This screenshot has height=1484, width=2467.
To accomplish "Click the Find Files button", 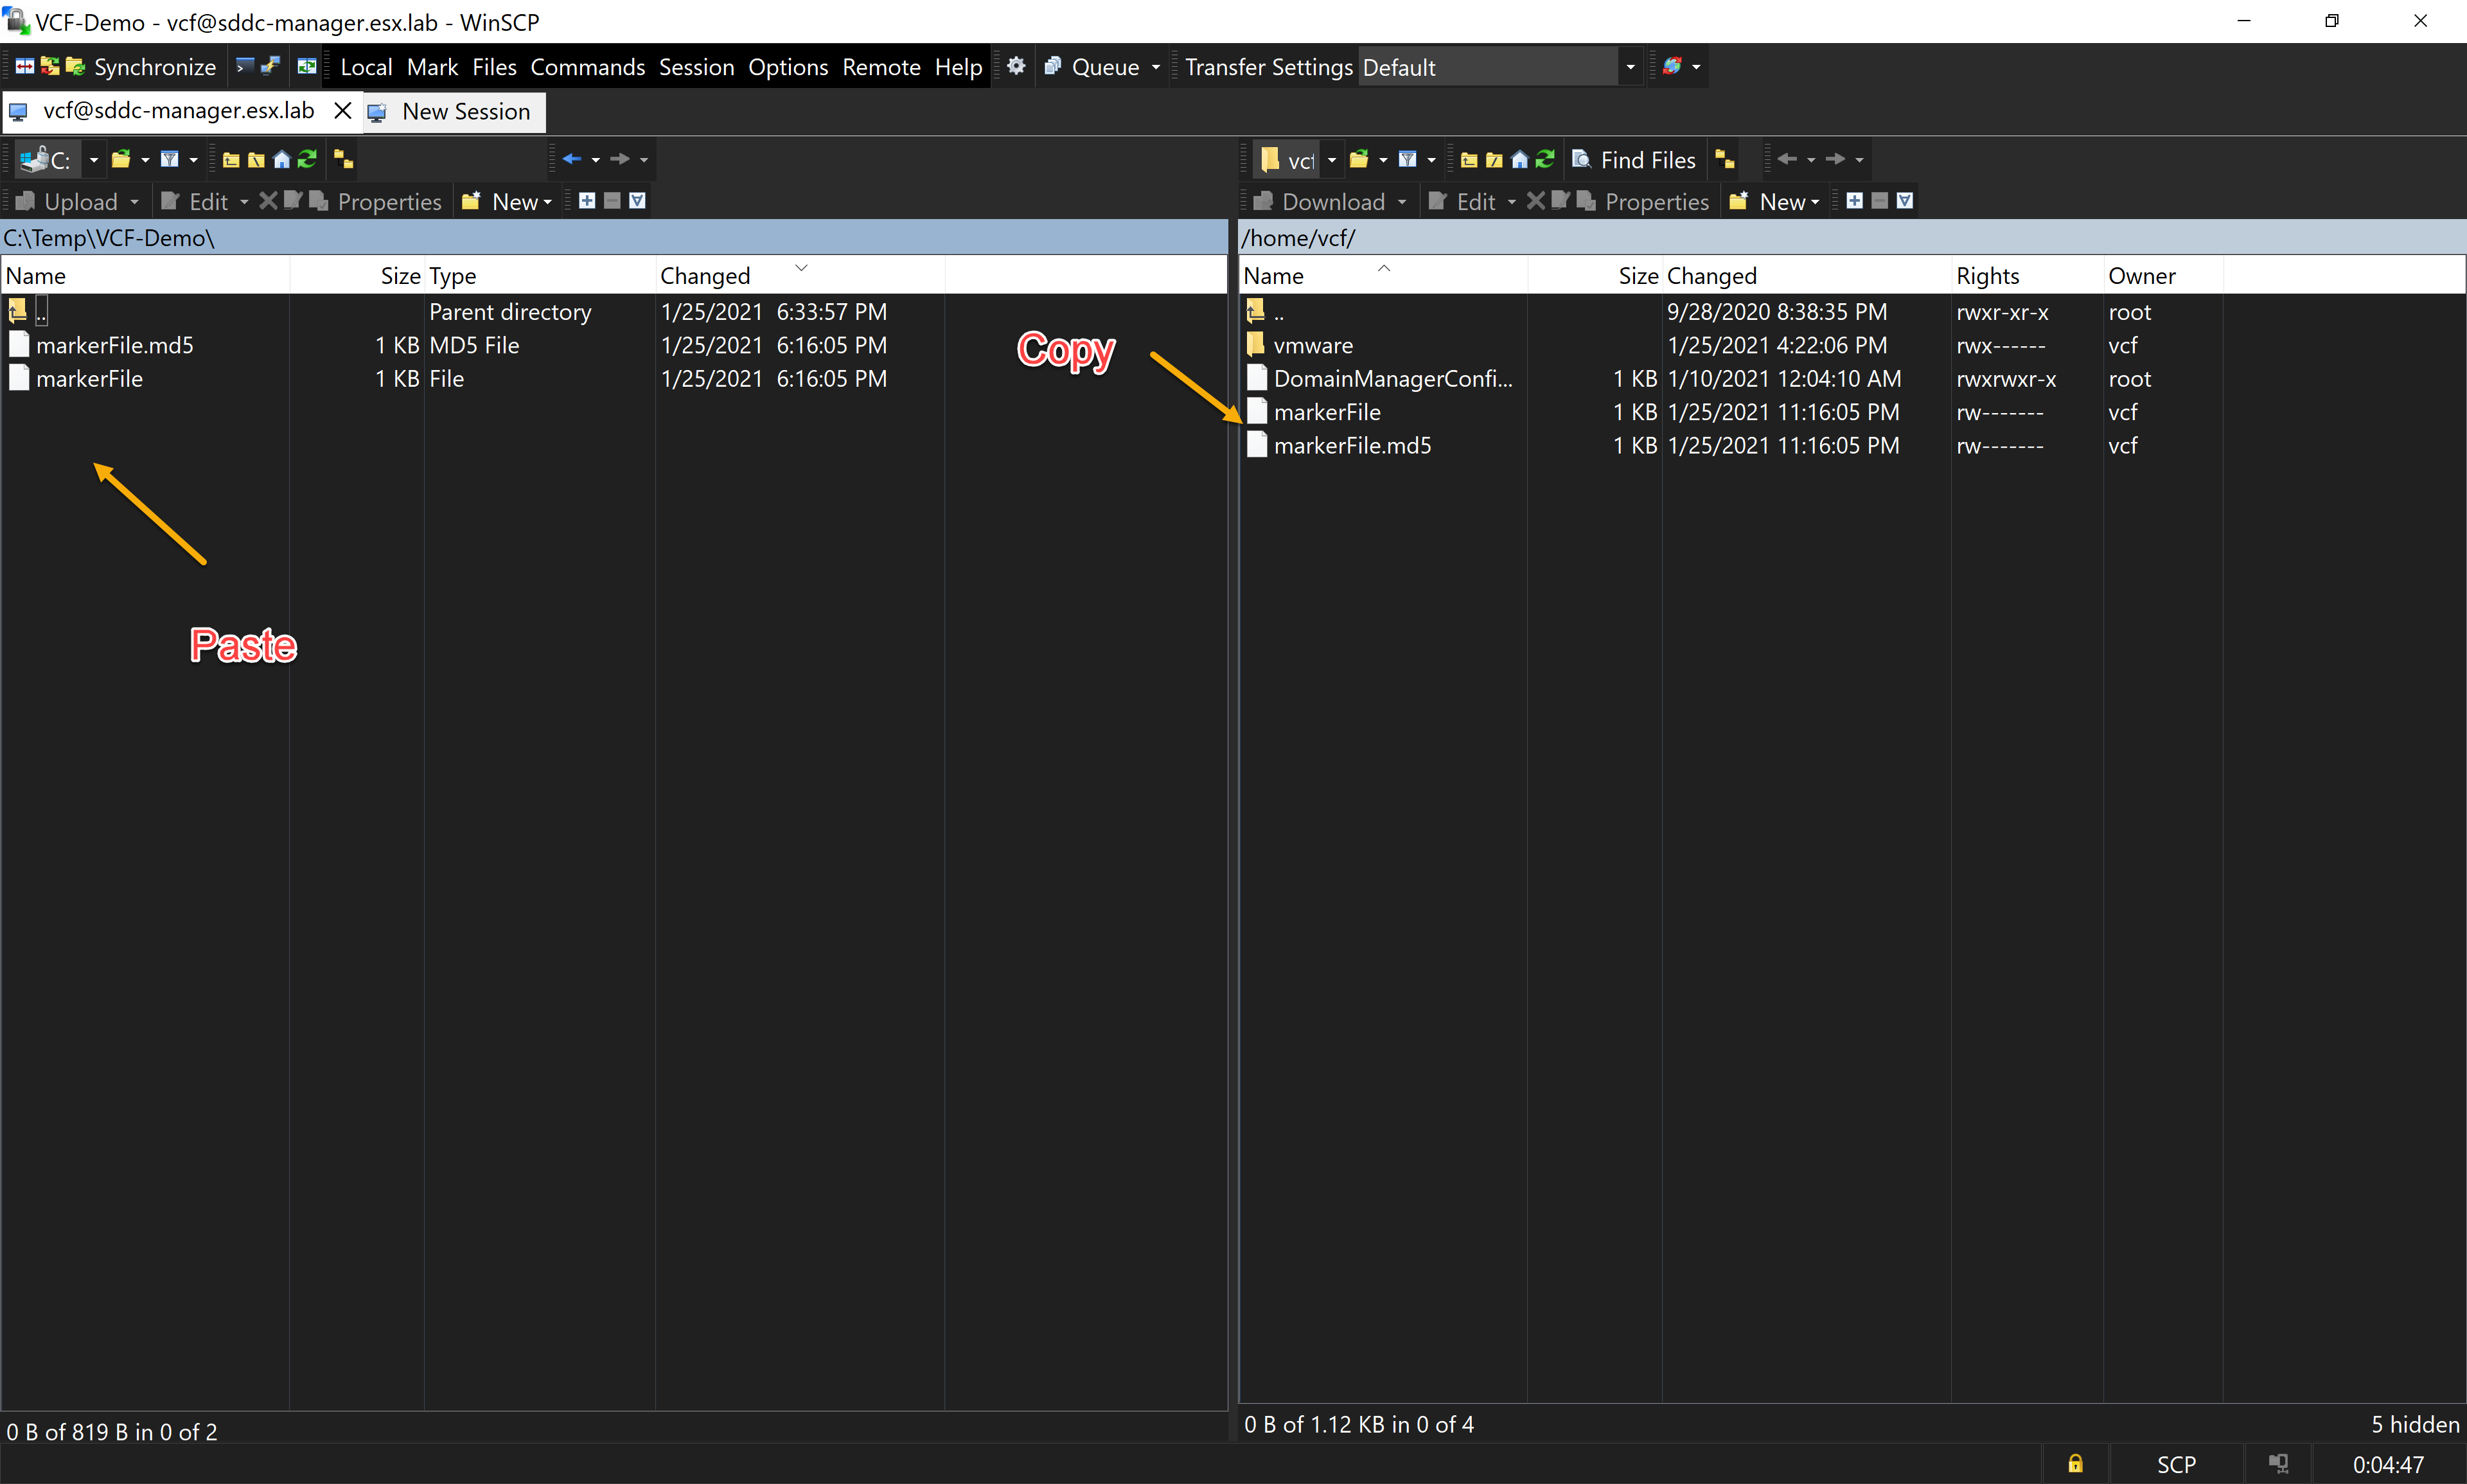I will (x=1634, y=160).
